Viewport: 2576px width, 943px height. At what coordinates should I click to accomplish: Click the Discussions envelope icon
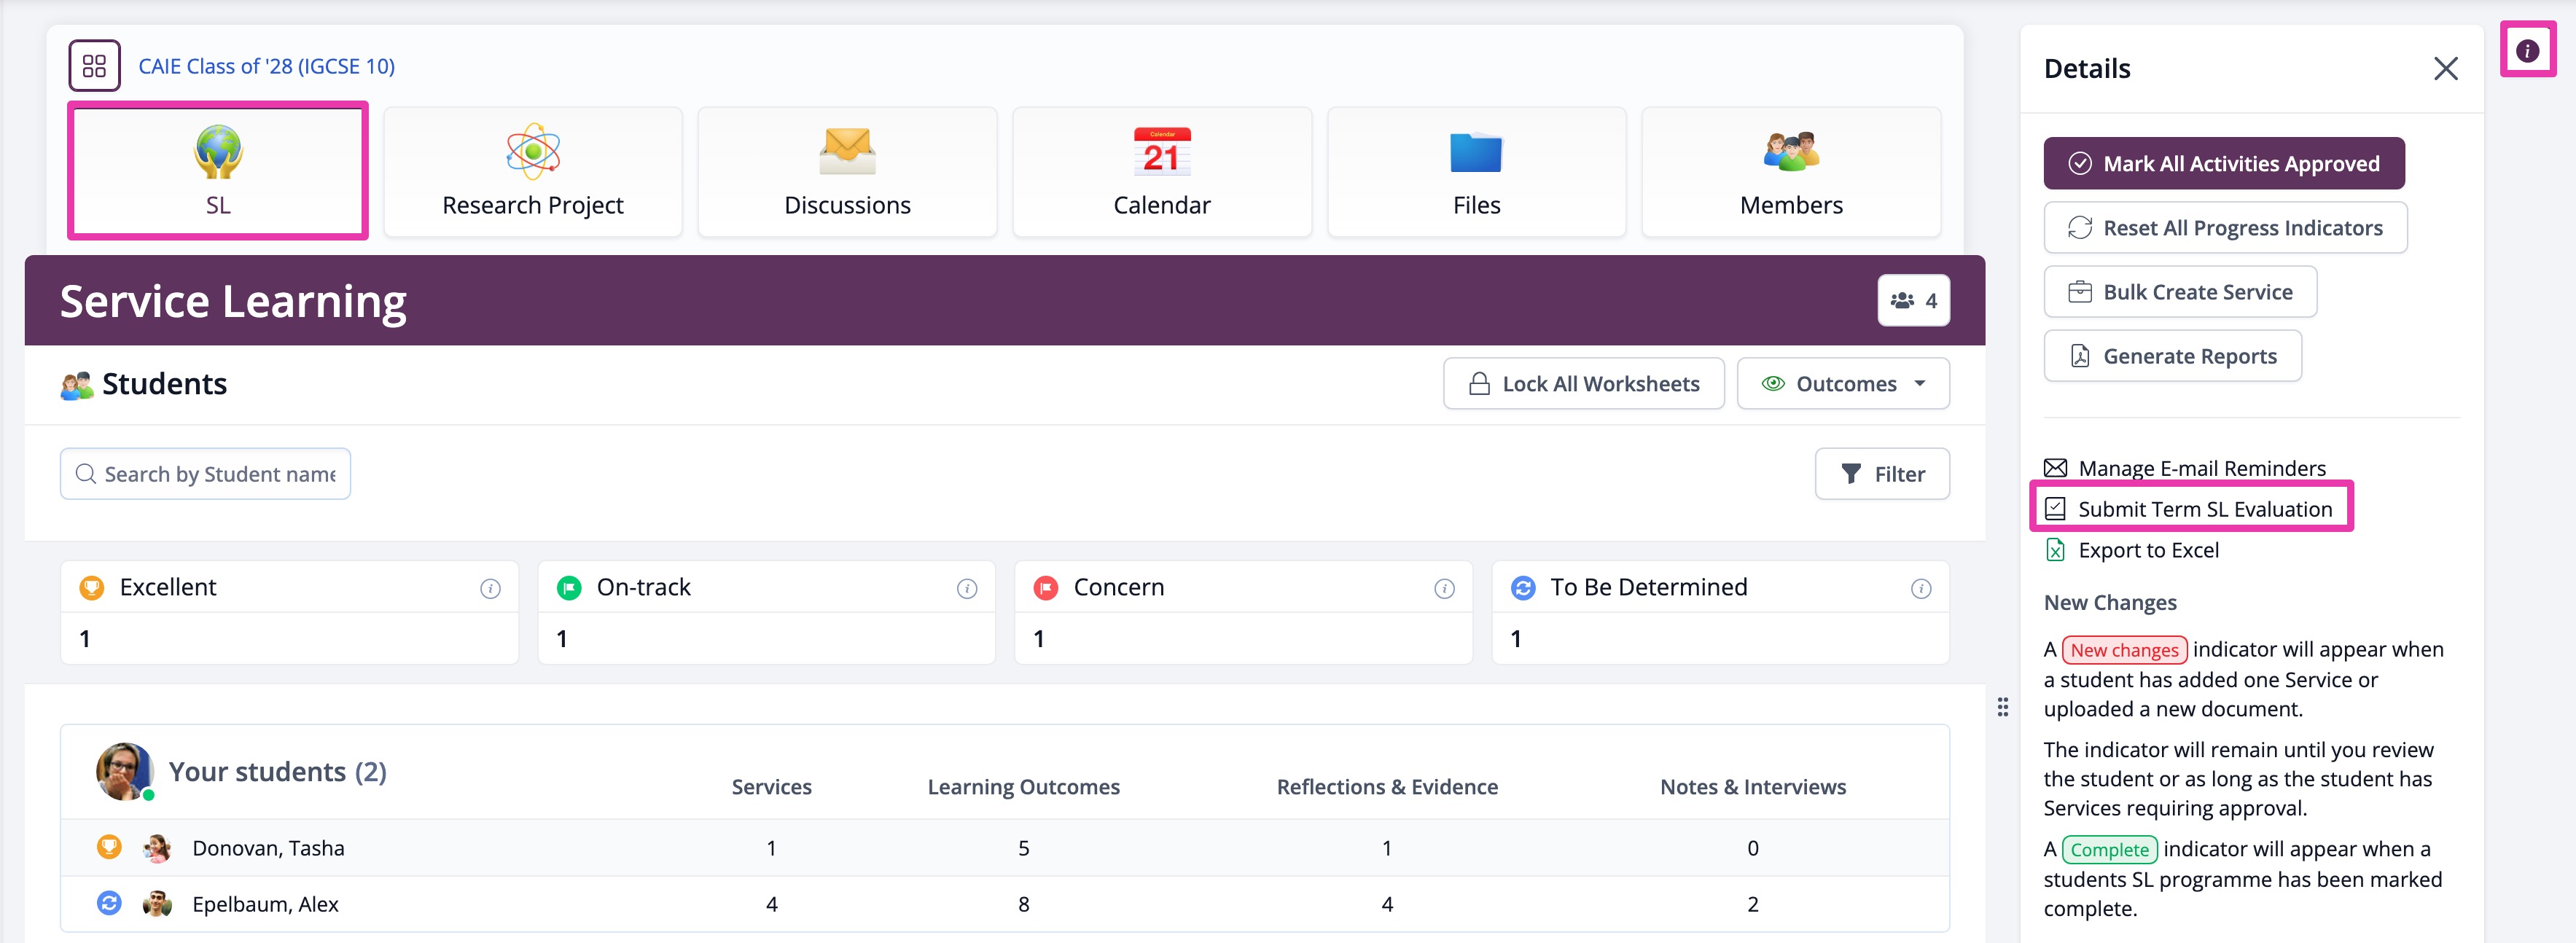coord(847,152)
